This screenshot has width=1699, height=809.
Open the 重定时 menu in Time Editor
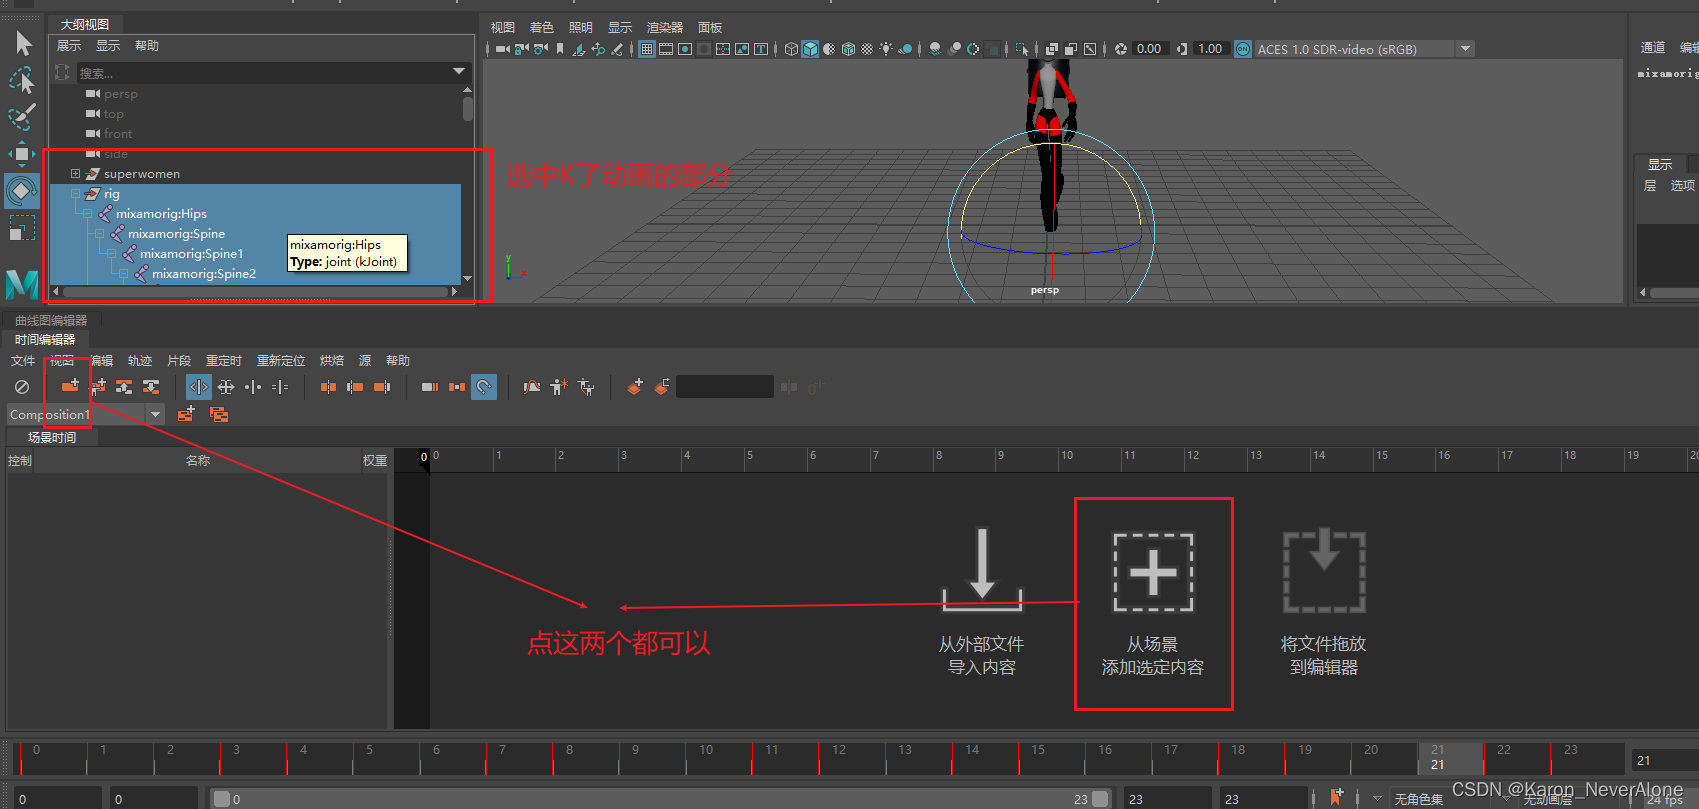[x=224, y=361]
